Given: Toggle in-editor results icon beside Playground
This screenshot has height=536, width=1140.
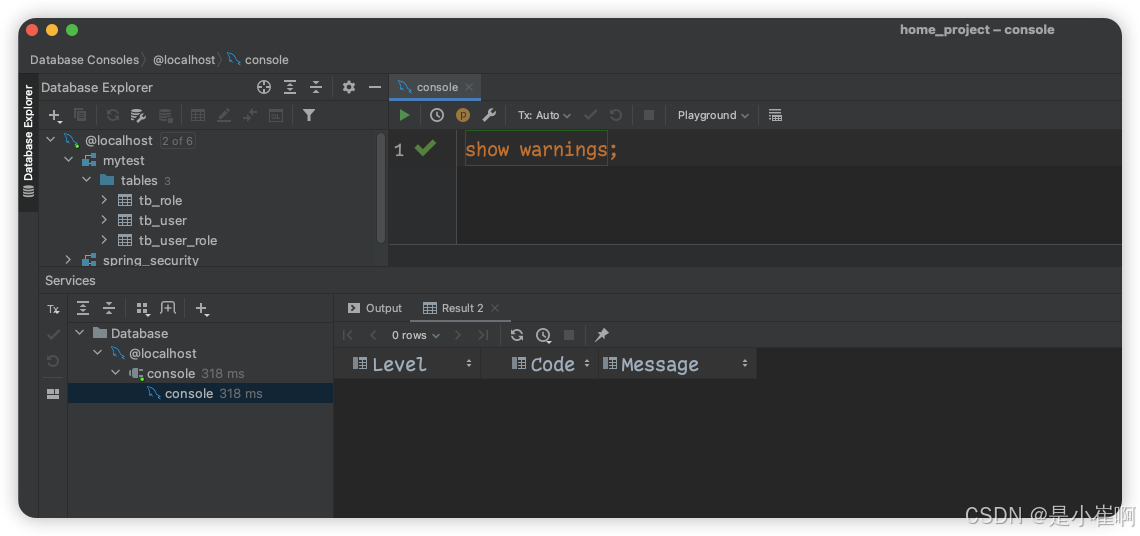Looking at the screenshot, I should coord(775,115).
